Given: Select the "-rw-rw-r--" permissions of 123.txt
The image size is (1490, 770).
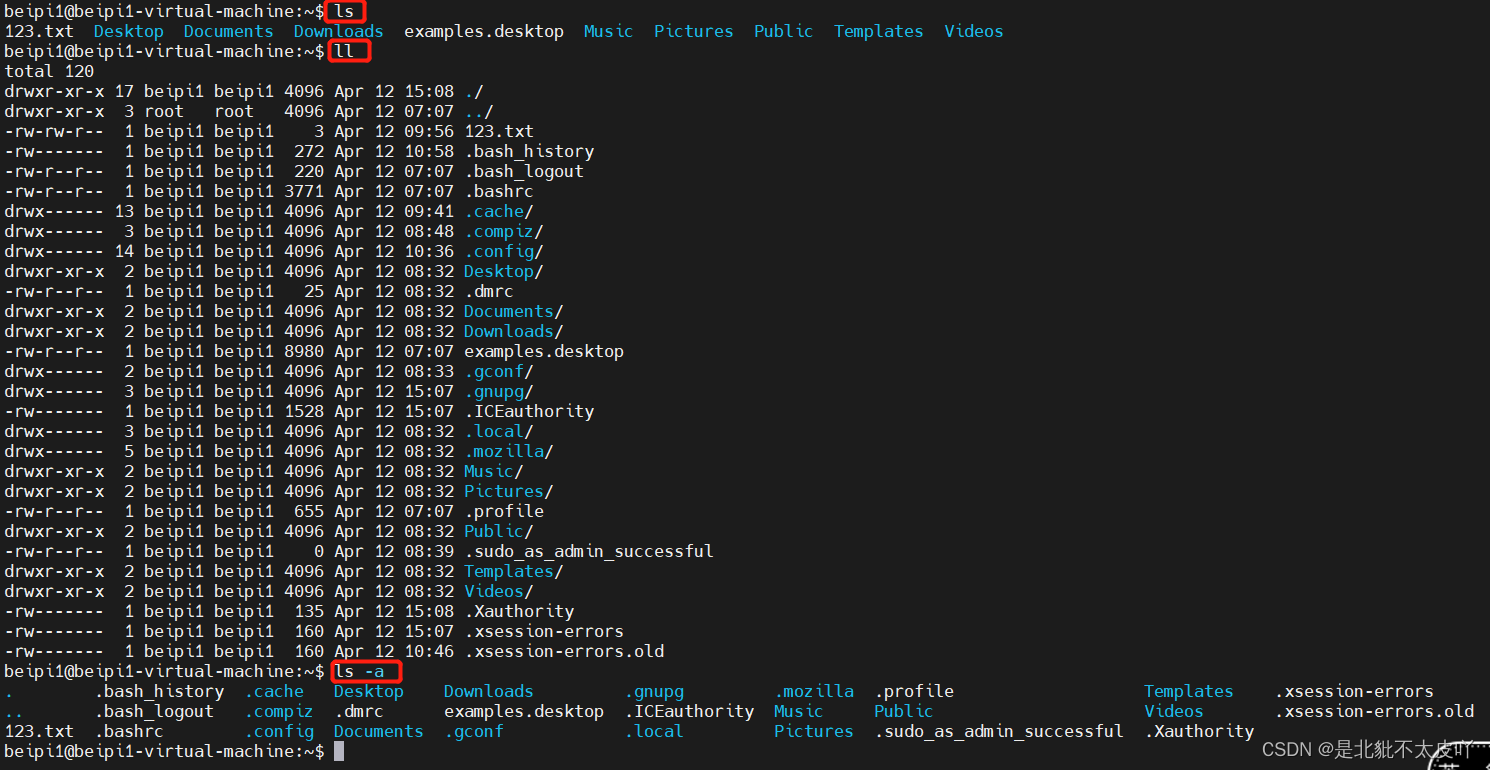Looking at the screenshot, I should click(54, 131).
